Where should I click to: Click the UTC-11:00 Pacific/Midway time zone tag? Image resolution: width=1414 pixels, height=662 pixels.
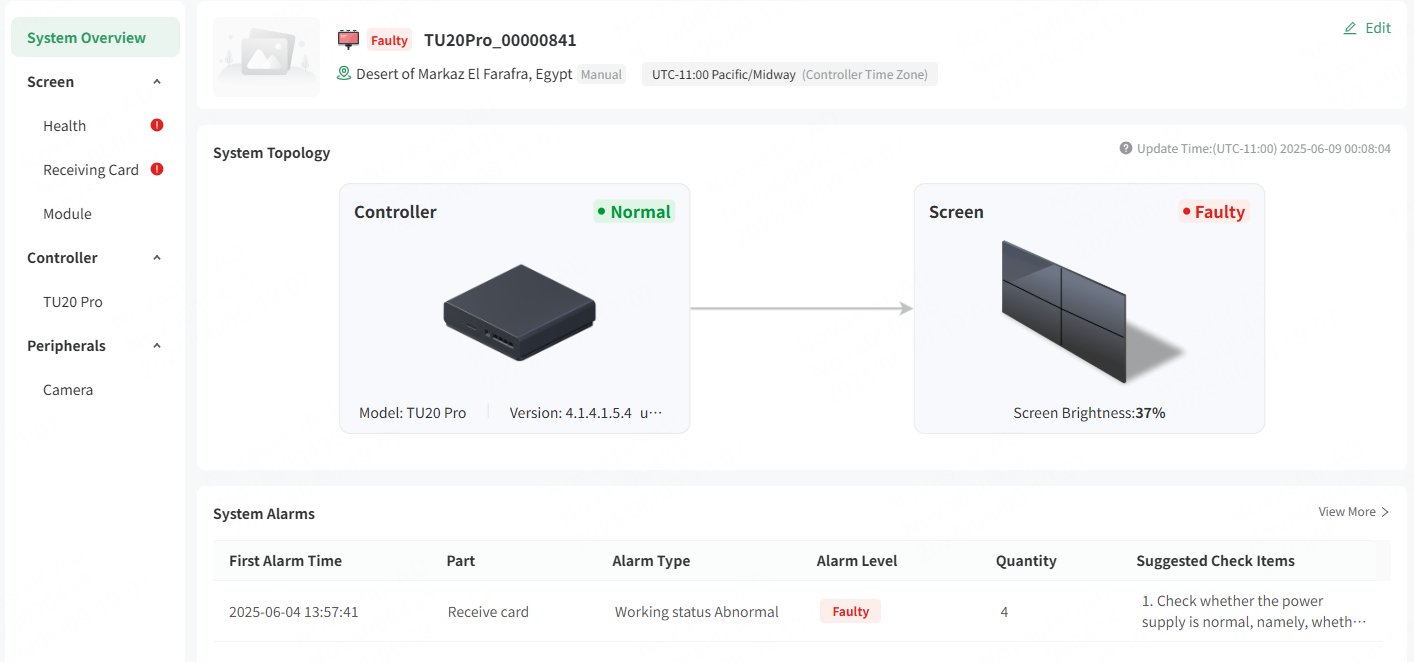pos(790,74)
